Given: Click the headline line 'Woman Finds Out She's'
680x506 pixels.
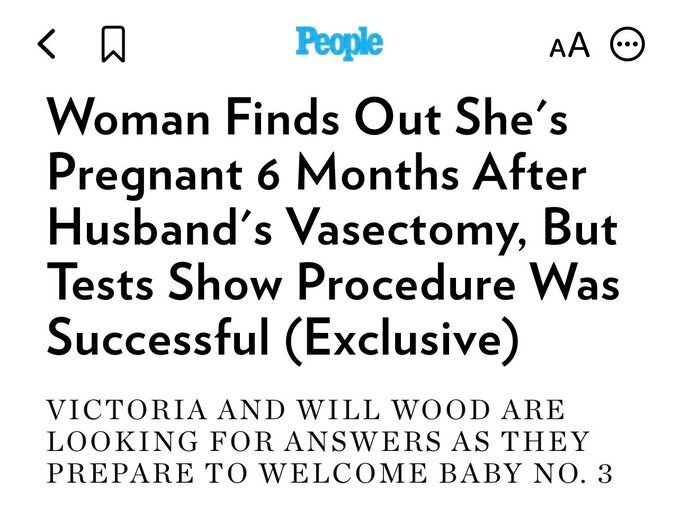Looking at the screenshot, I should tap(307, 118).
